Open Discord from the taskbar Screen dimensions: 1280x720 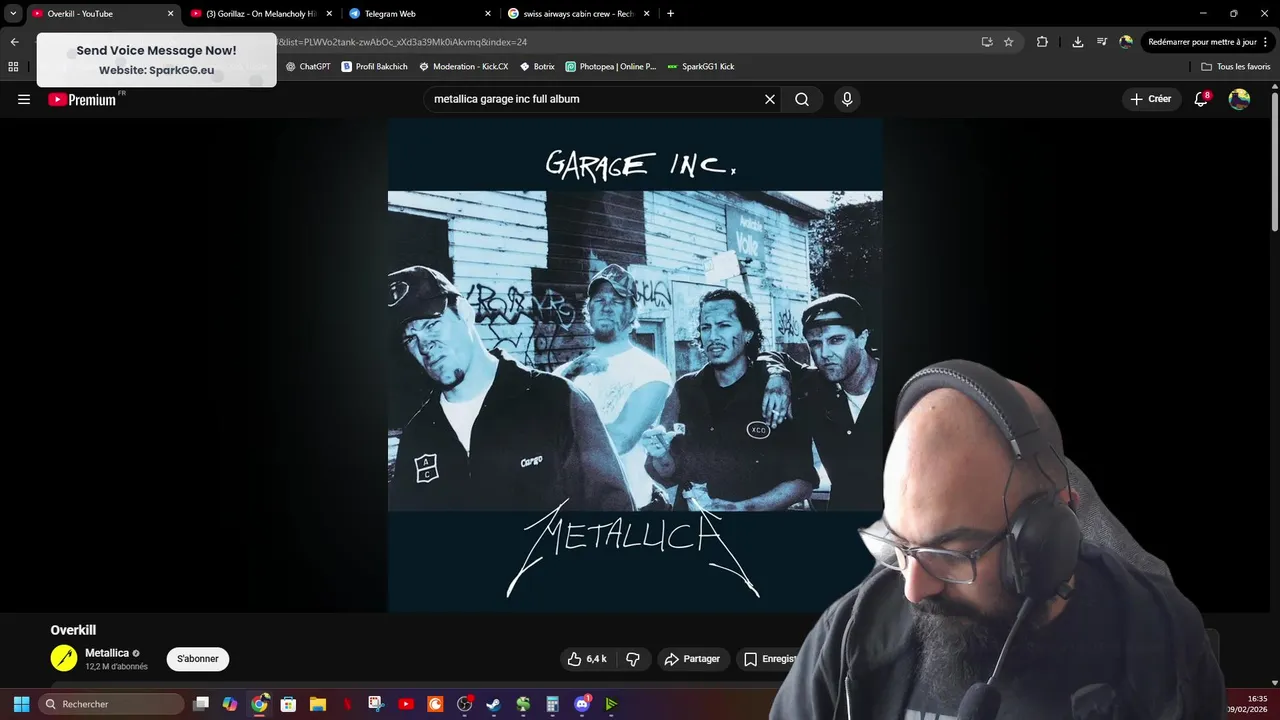point(582,704)
